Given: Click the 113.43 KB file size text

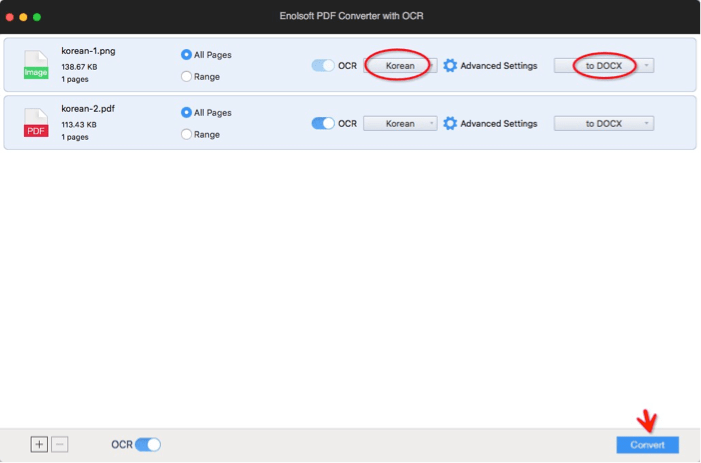Looking at the screenshot, I should coord(79,124).
